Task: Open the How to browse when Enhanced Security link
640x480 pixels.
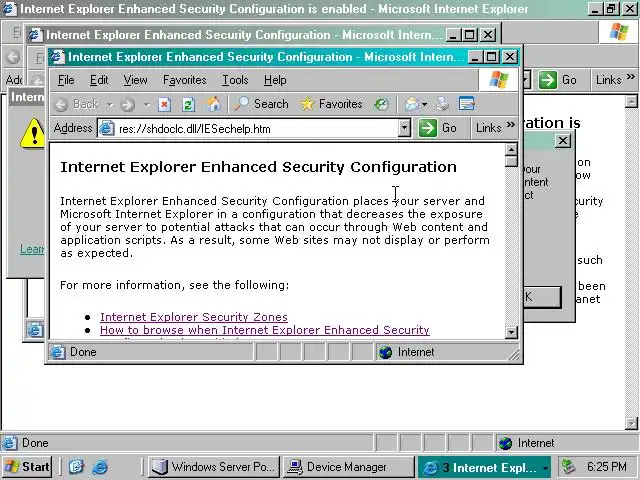Action: coord(265,330)
